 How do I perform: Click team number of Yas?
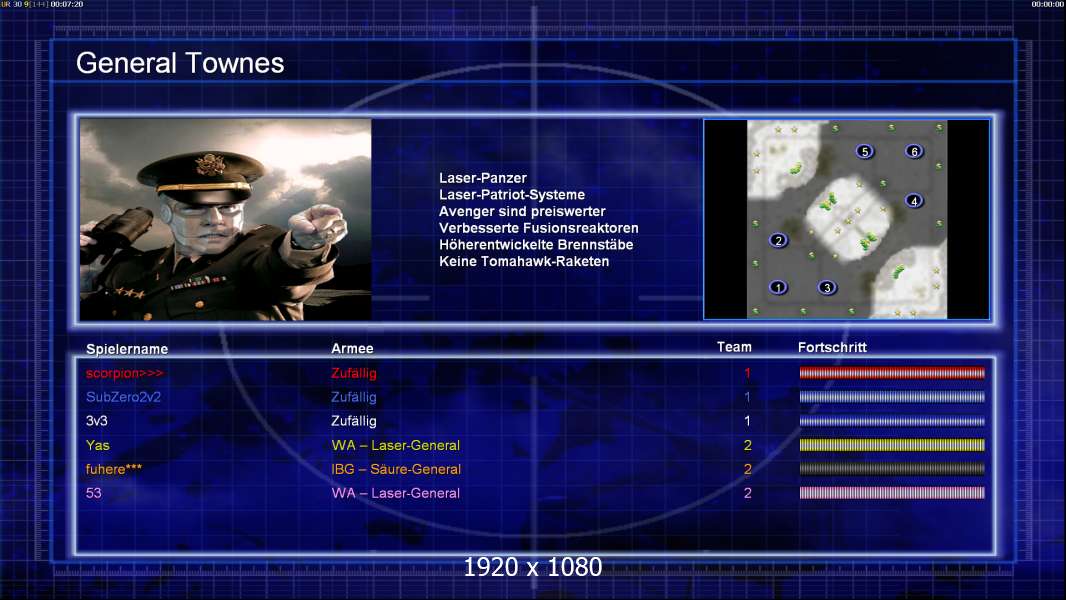(x=747, y=445)
